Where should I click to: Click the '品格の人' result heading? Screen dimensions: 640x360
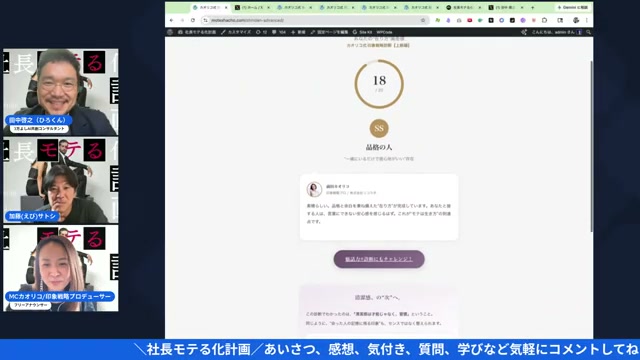(379, 147)
